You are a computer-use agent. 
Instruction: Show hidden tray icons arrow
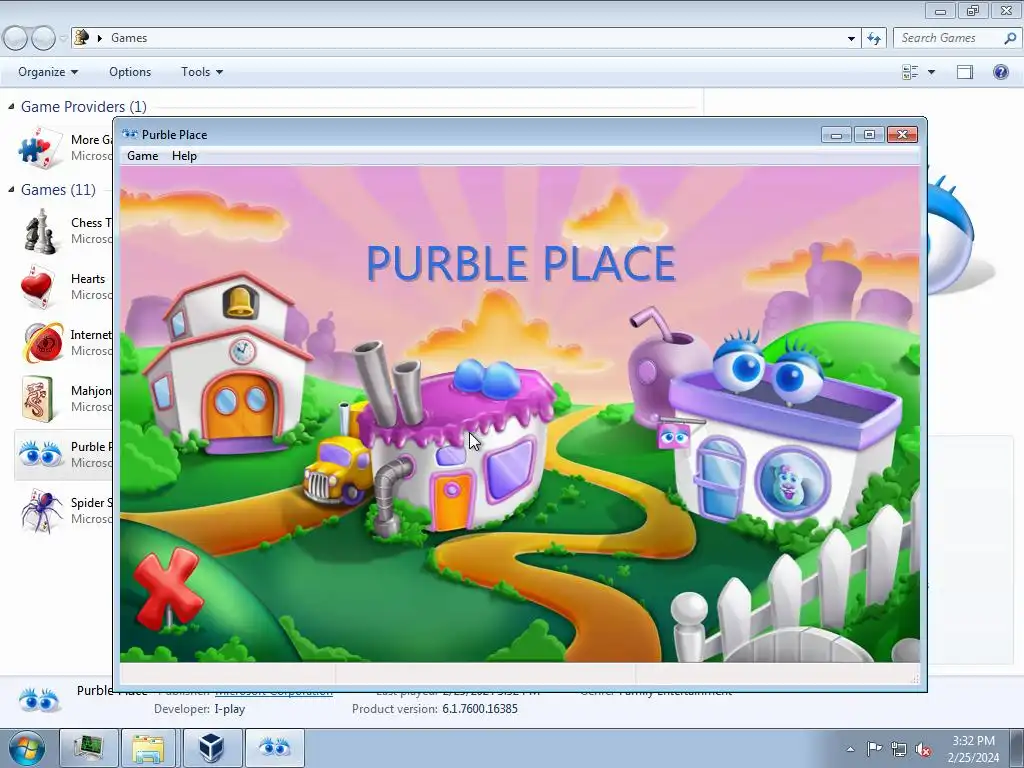click(x=850, y=749)
